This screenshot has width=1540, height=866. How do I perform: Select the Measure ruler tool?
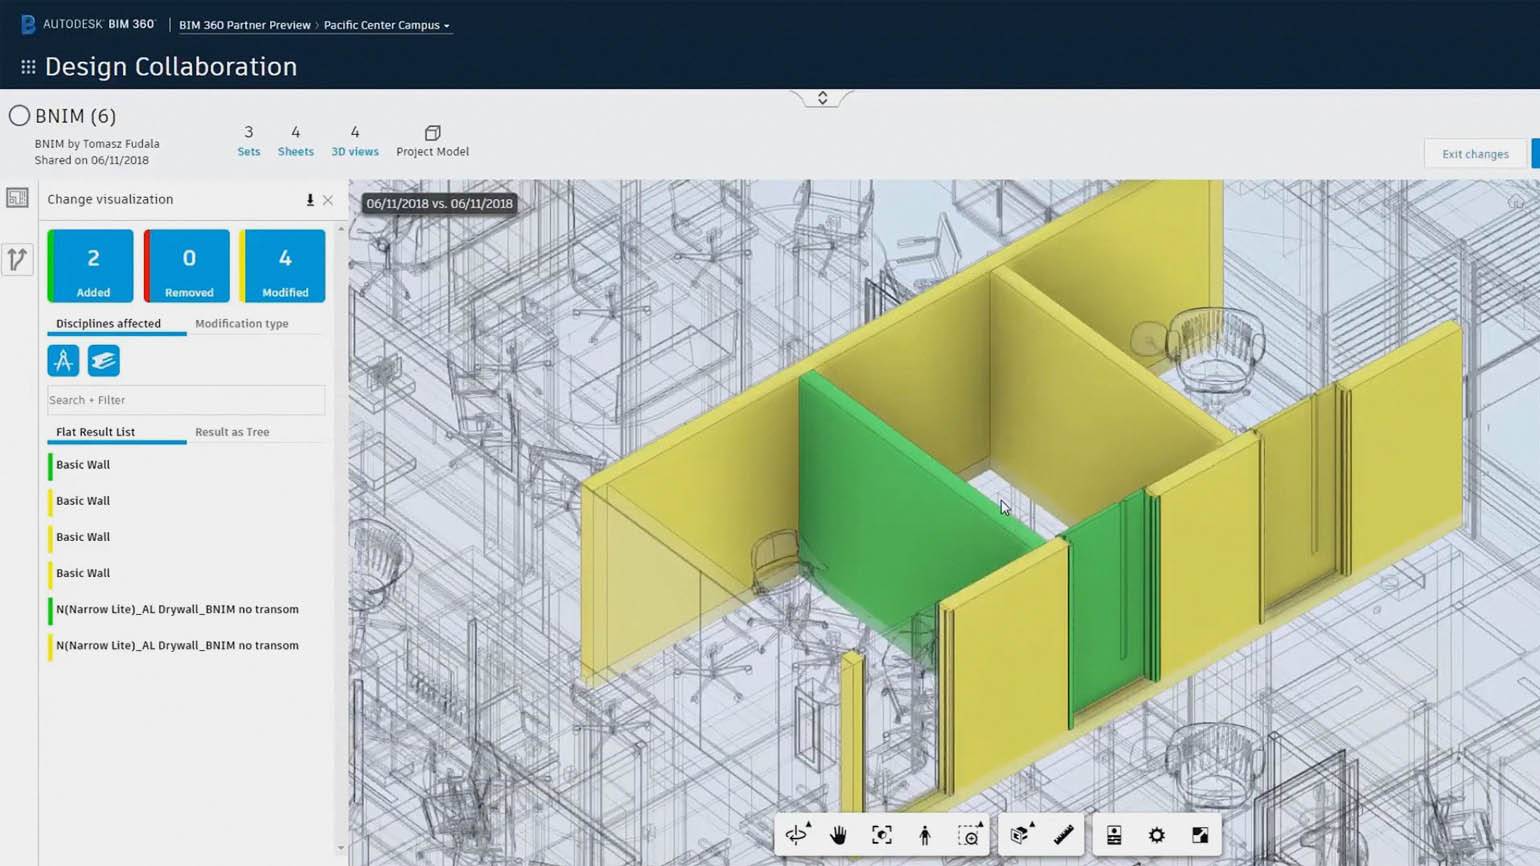[1063, 835]
